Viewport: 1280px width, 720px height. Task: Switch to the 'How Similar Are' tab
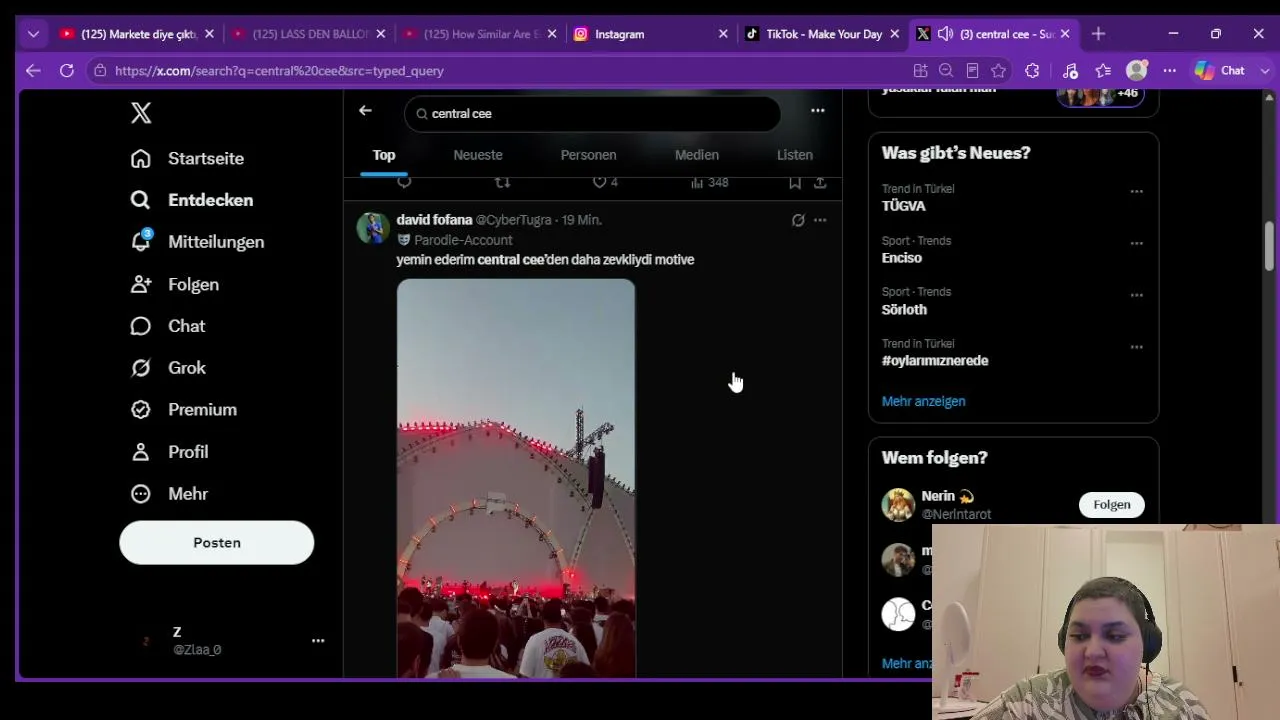coord(480,34)
